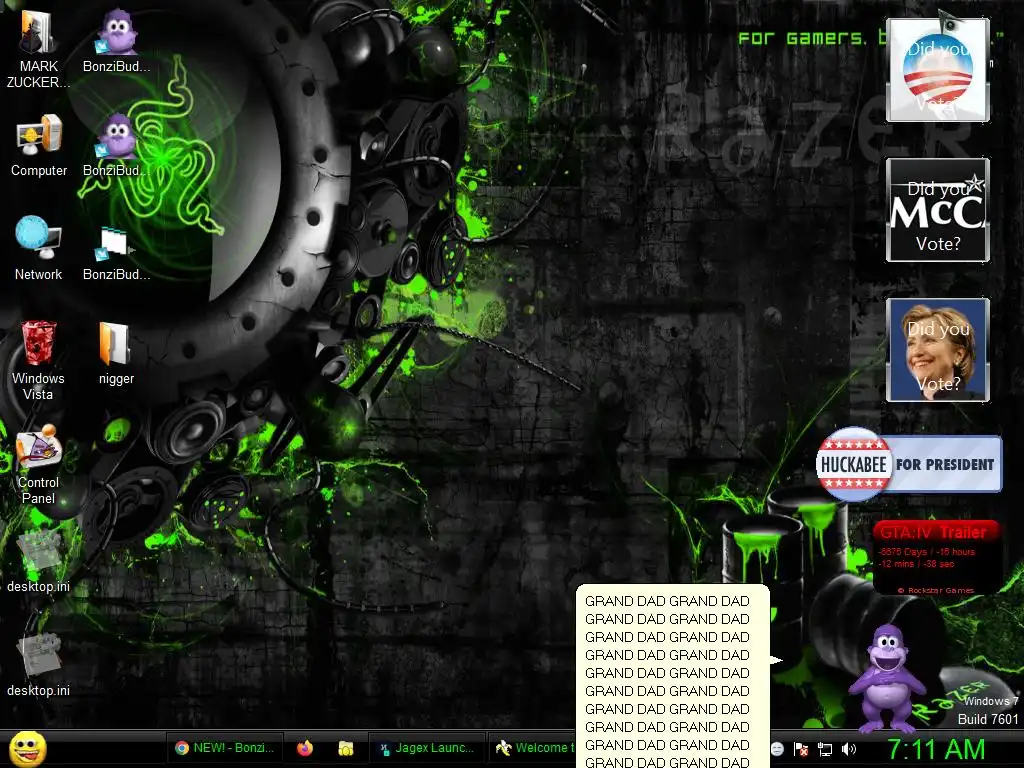Switch to the Jagex Launcher taskbar item
1024x768 pixels.
coord(427,748)
